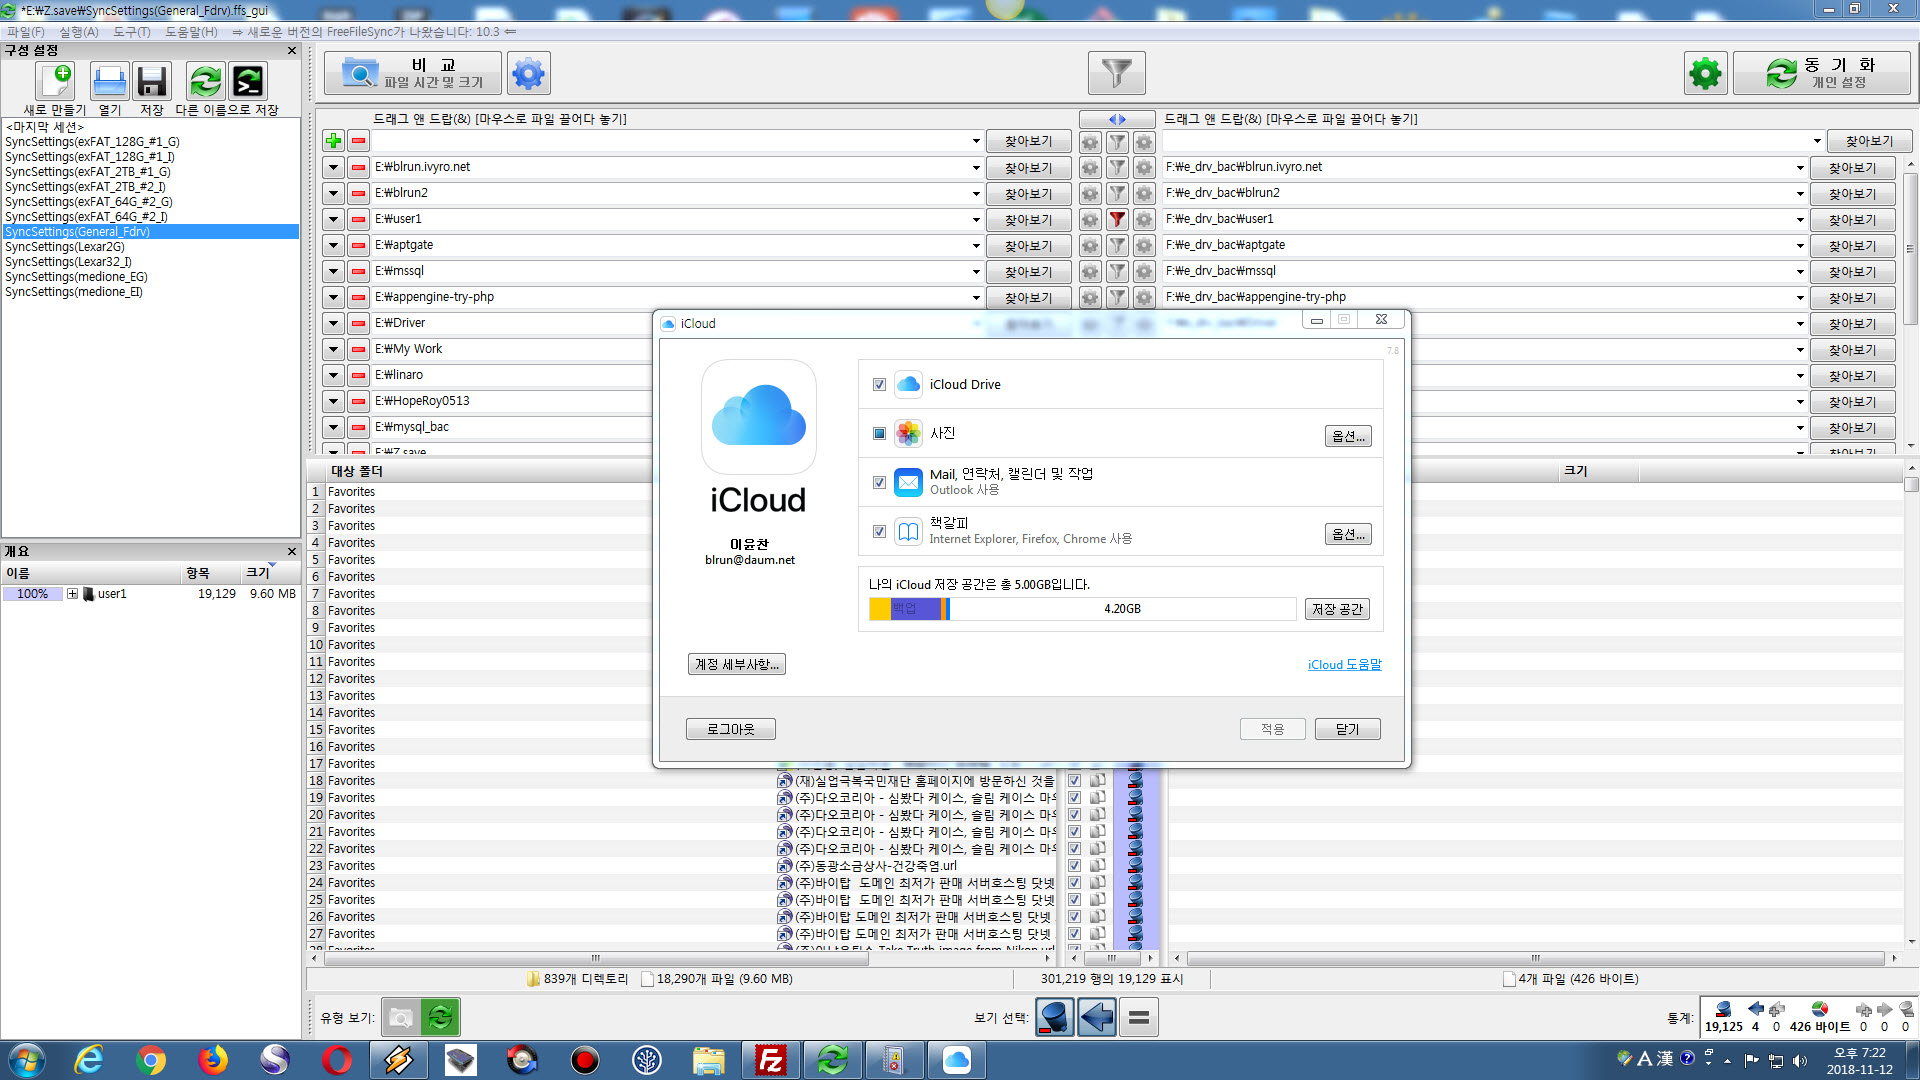Open dropdown of the empty top-left folder field
The image size is (1920, 1080).
click(x=976, y=141)
